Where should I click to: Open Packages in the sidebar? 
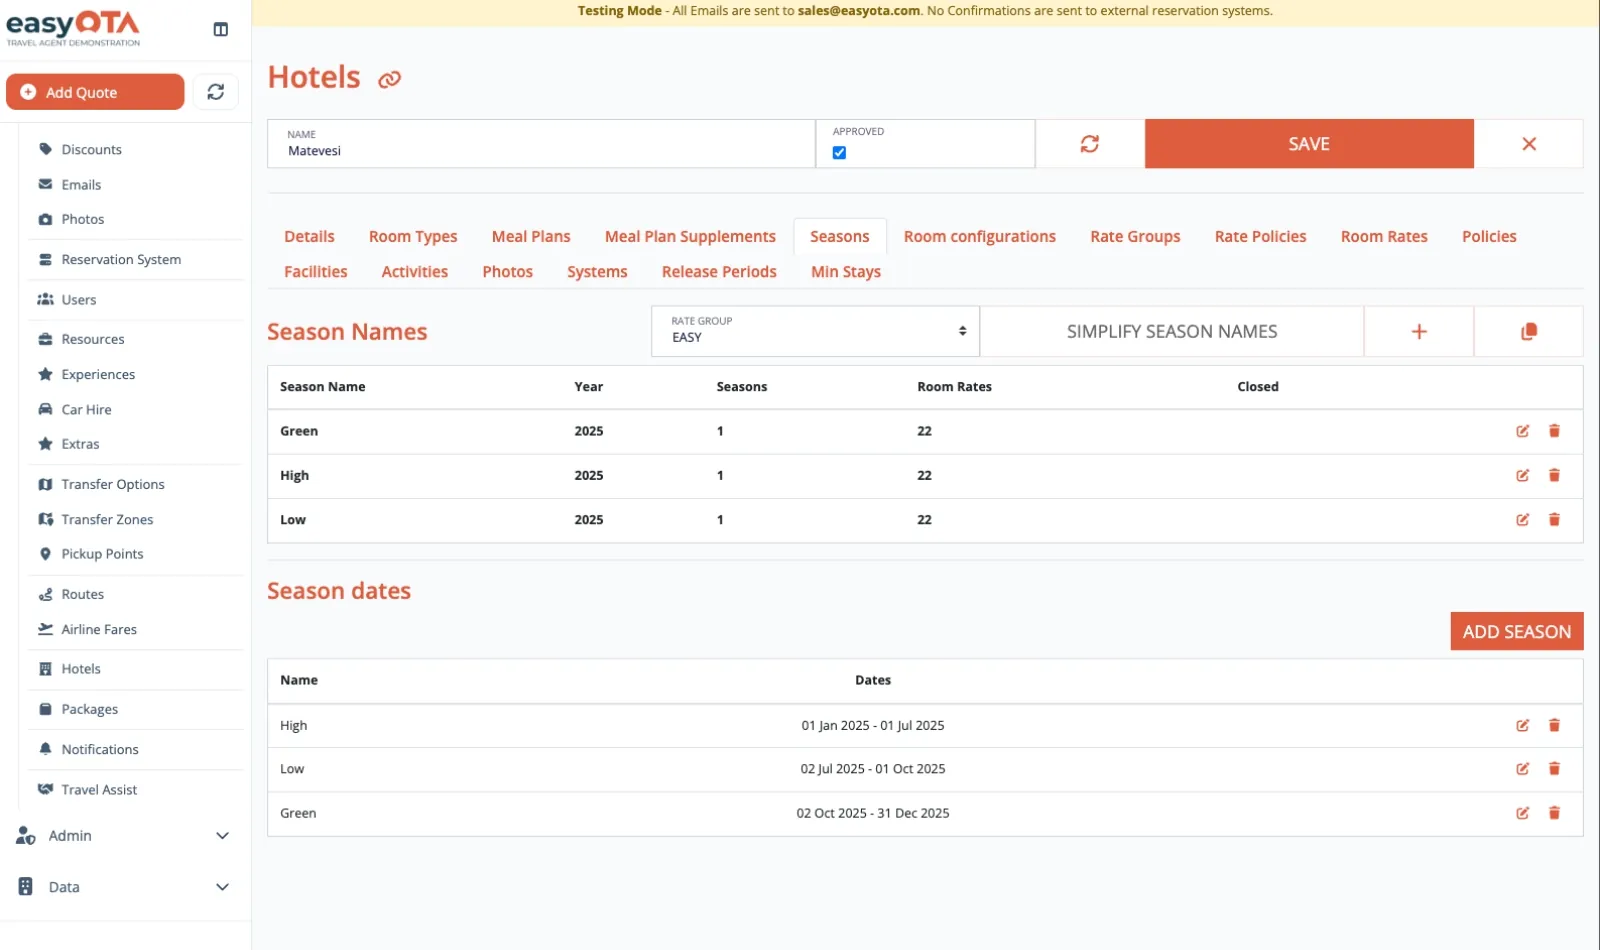pos(89,709)
